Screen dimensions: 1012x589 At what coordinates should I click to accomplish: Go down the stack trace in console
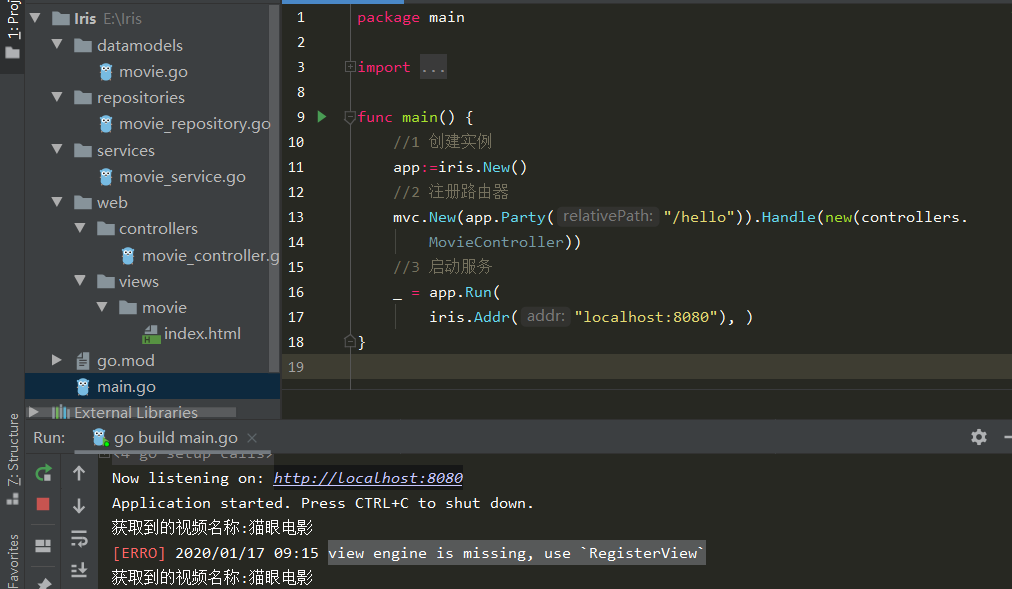[x=79, y=506]
